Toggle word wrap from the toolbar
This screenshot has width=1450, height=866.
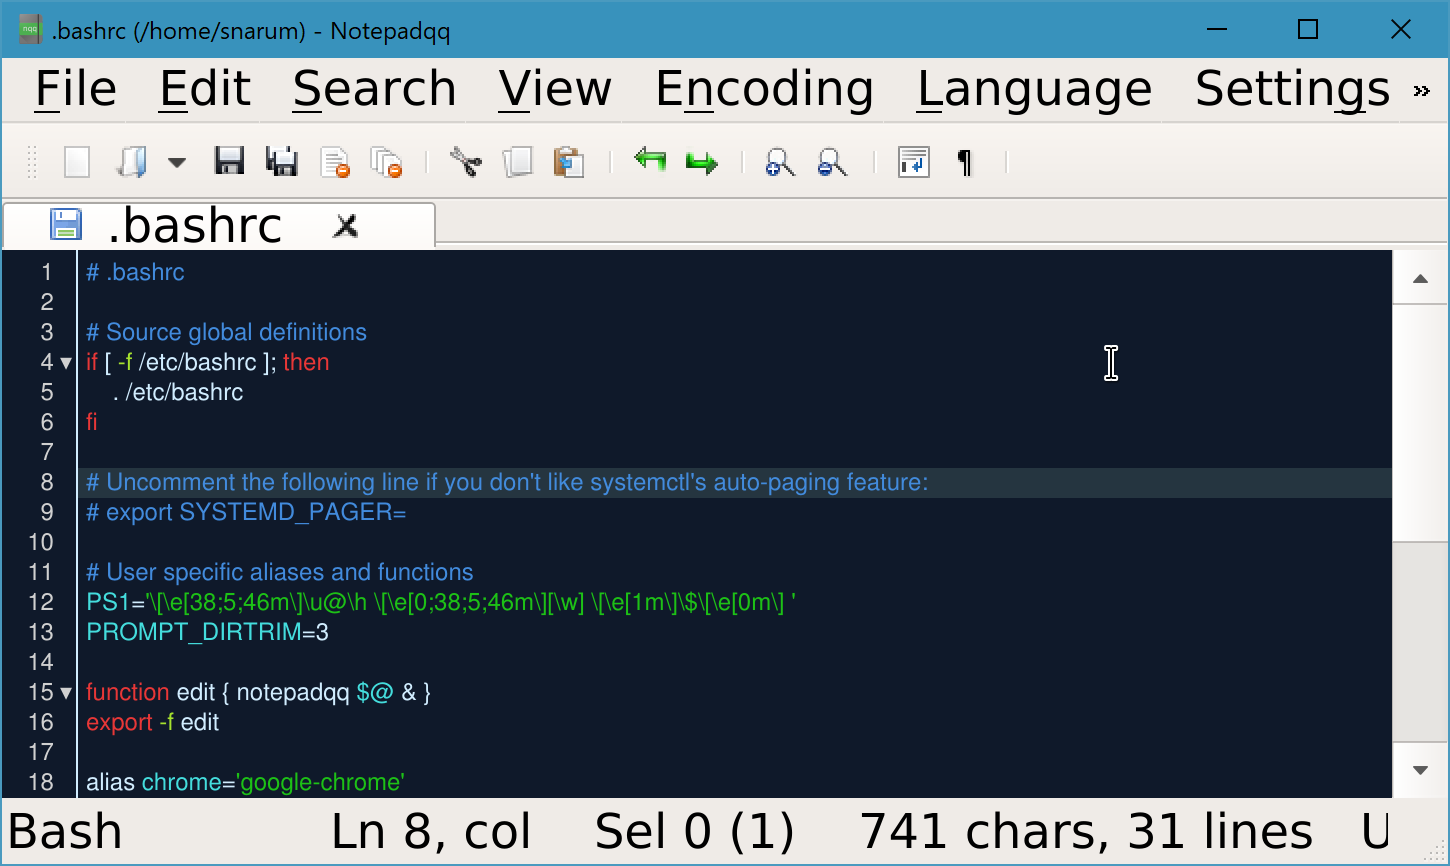pos(912,161)
